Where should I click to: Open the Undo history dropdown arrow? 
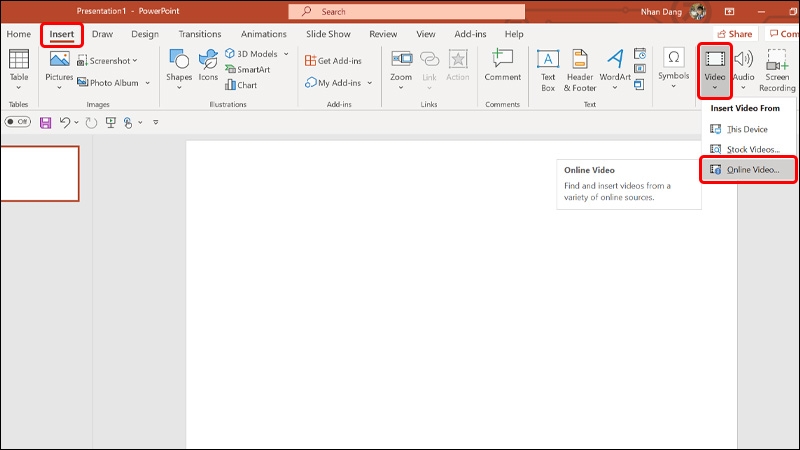tap(76, 122)
